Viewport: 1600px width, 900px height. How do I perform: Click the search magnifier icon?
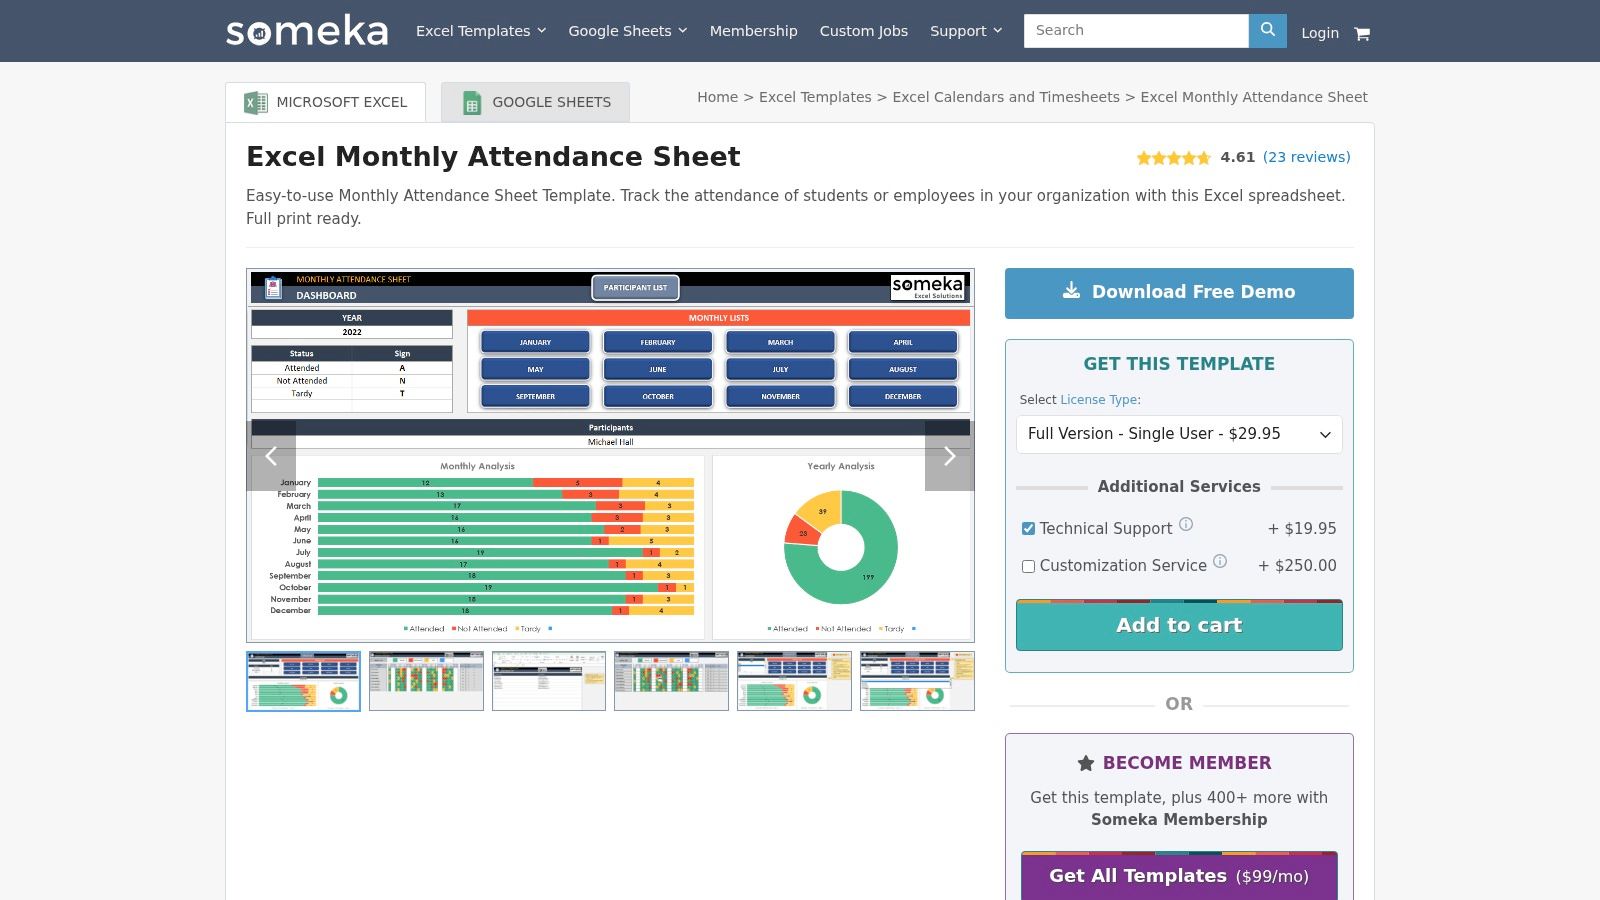click(x=1267, y=30)
